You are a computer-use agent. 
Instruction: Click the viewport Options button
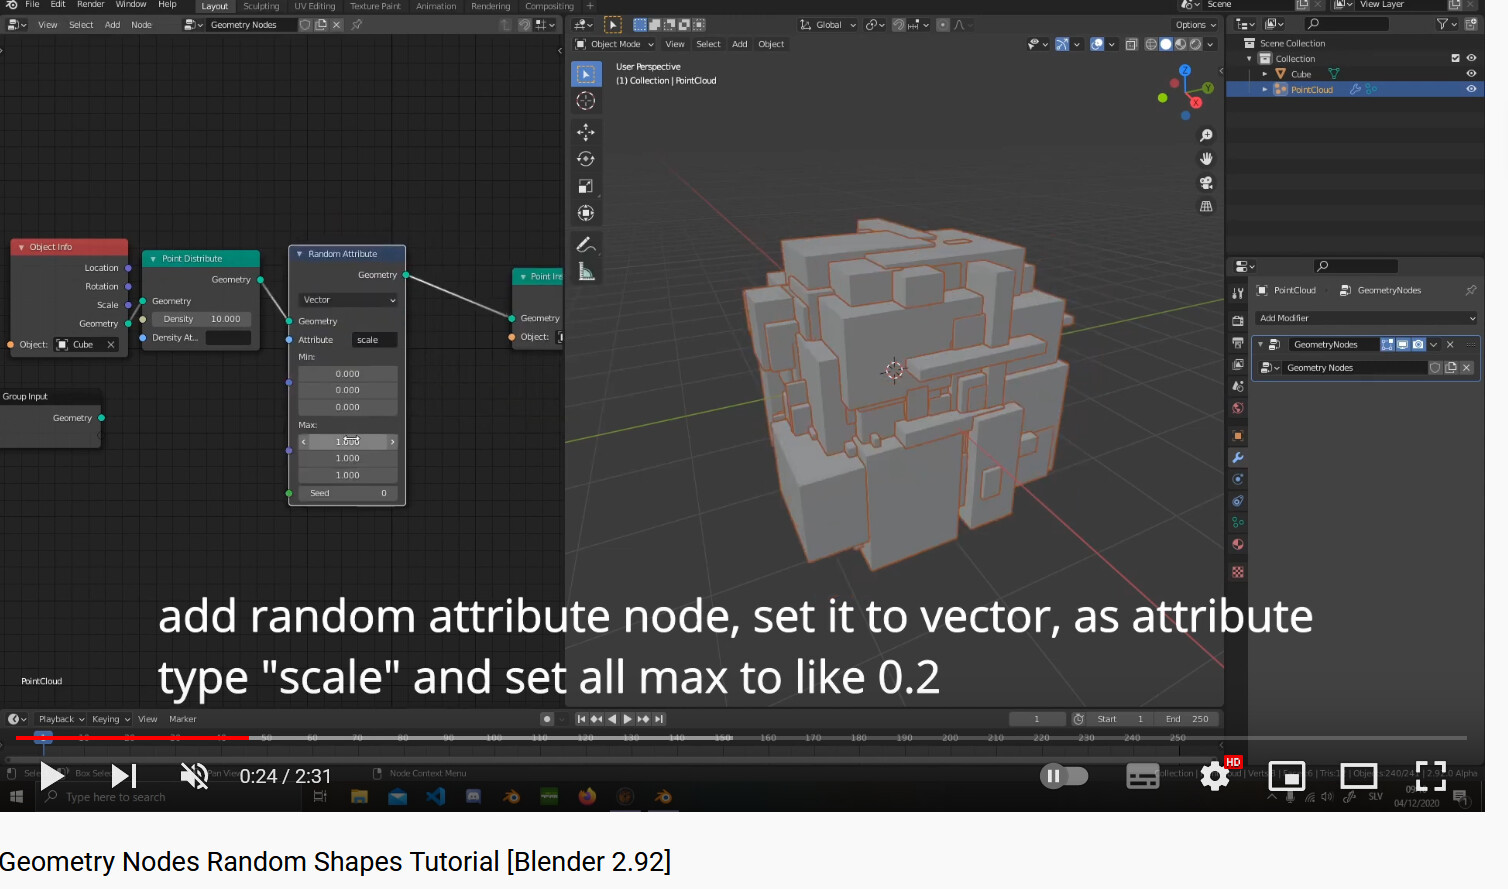click(x=1195, y=25)
